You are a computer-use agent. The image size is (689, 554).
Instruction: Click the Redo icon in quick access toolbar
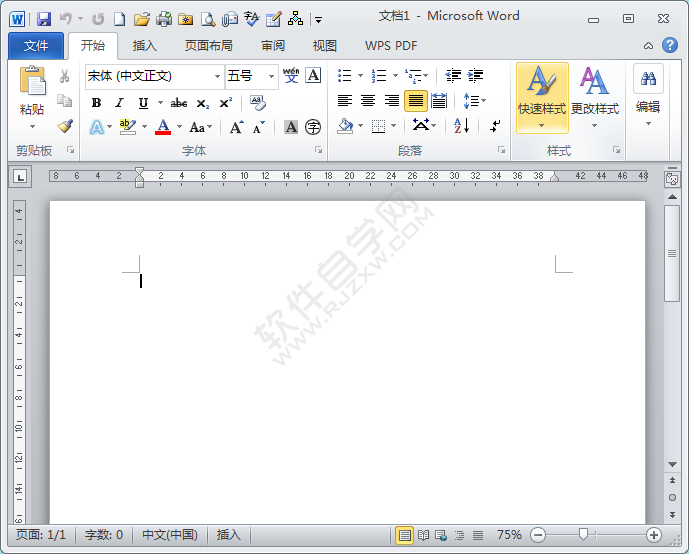(98, 19)
